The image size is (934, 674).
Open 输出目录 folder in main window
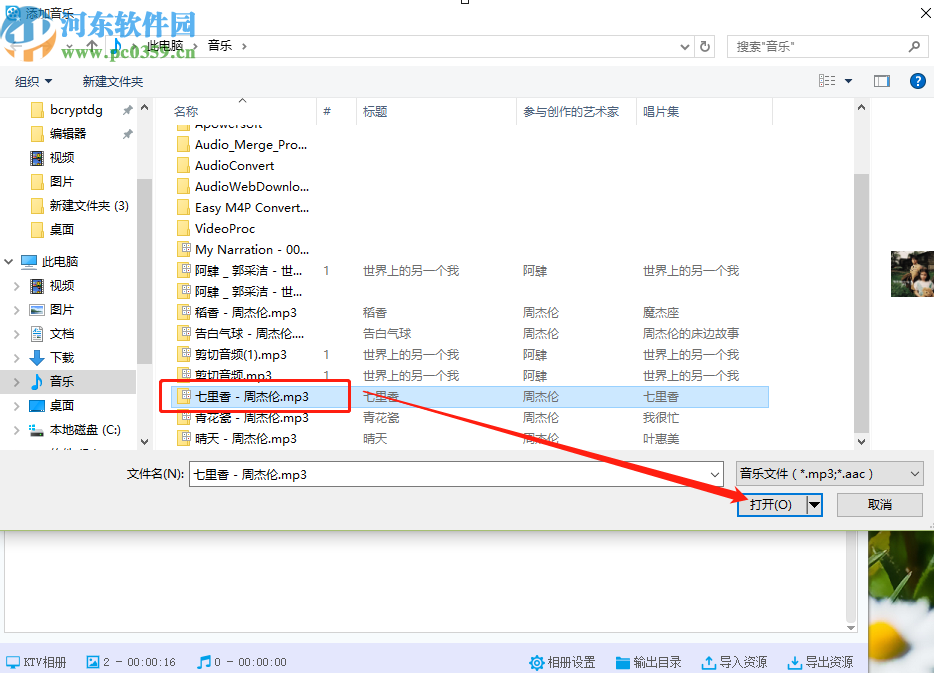click(x=648, y=662)
